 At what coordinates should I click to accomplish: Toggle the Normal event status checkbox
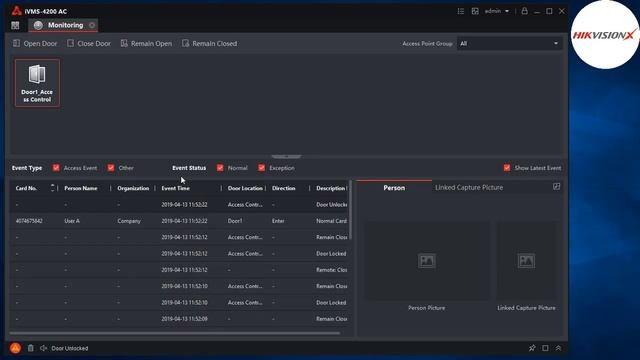click(x=220, y=168)
